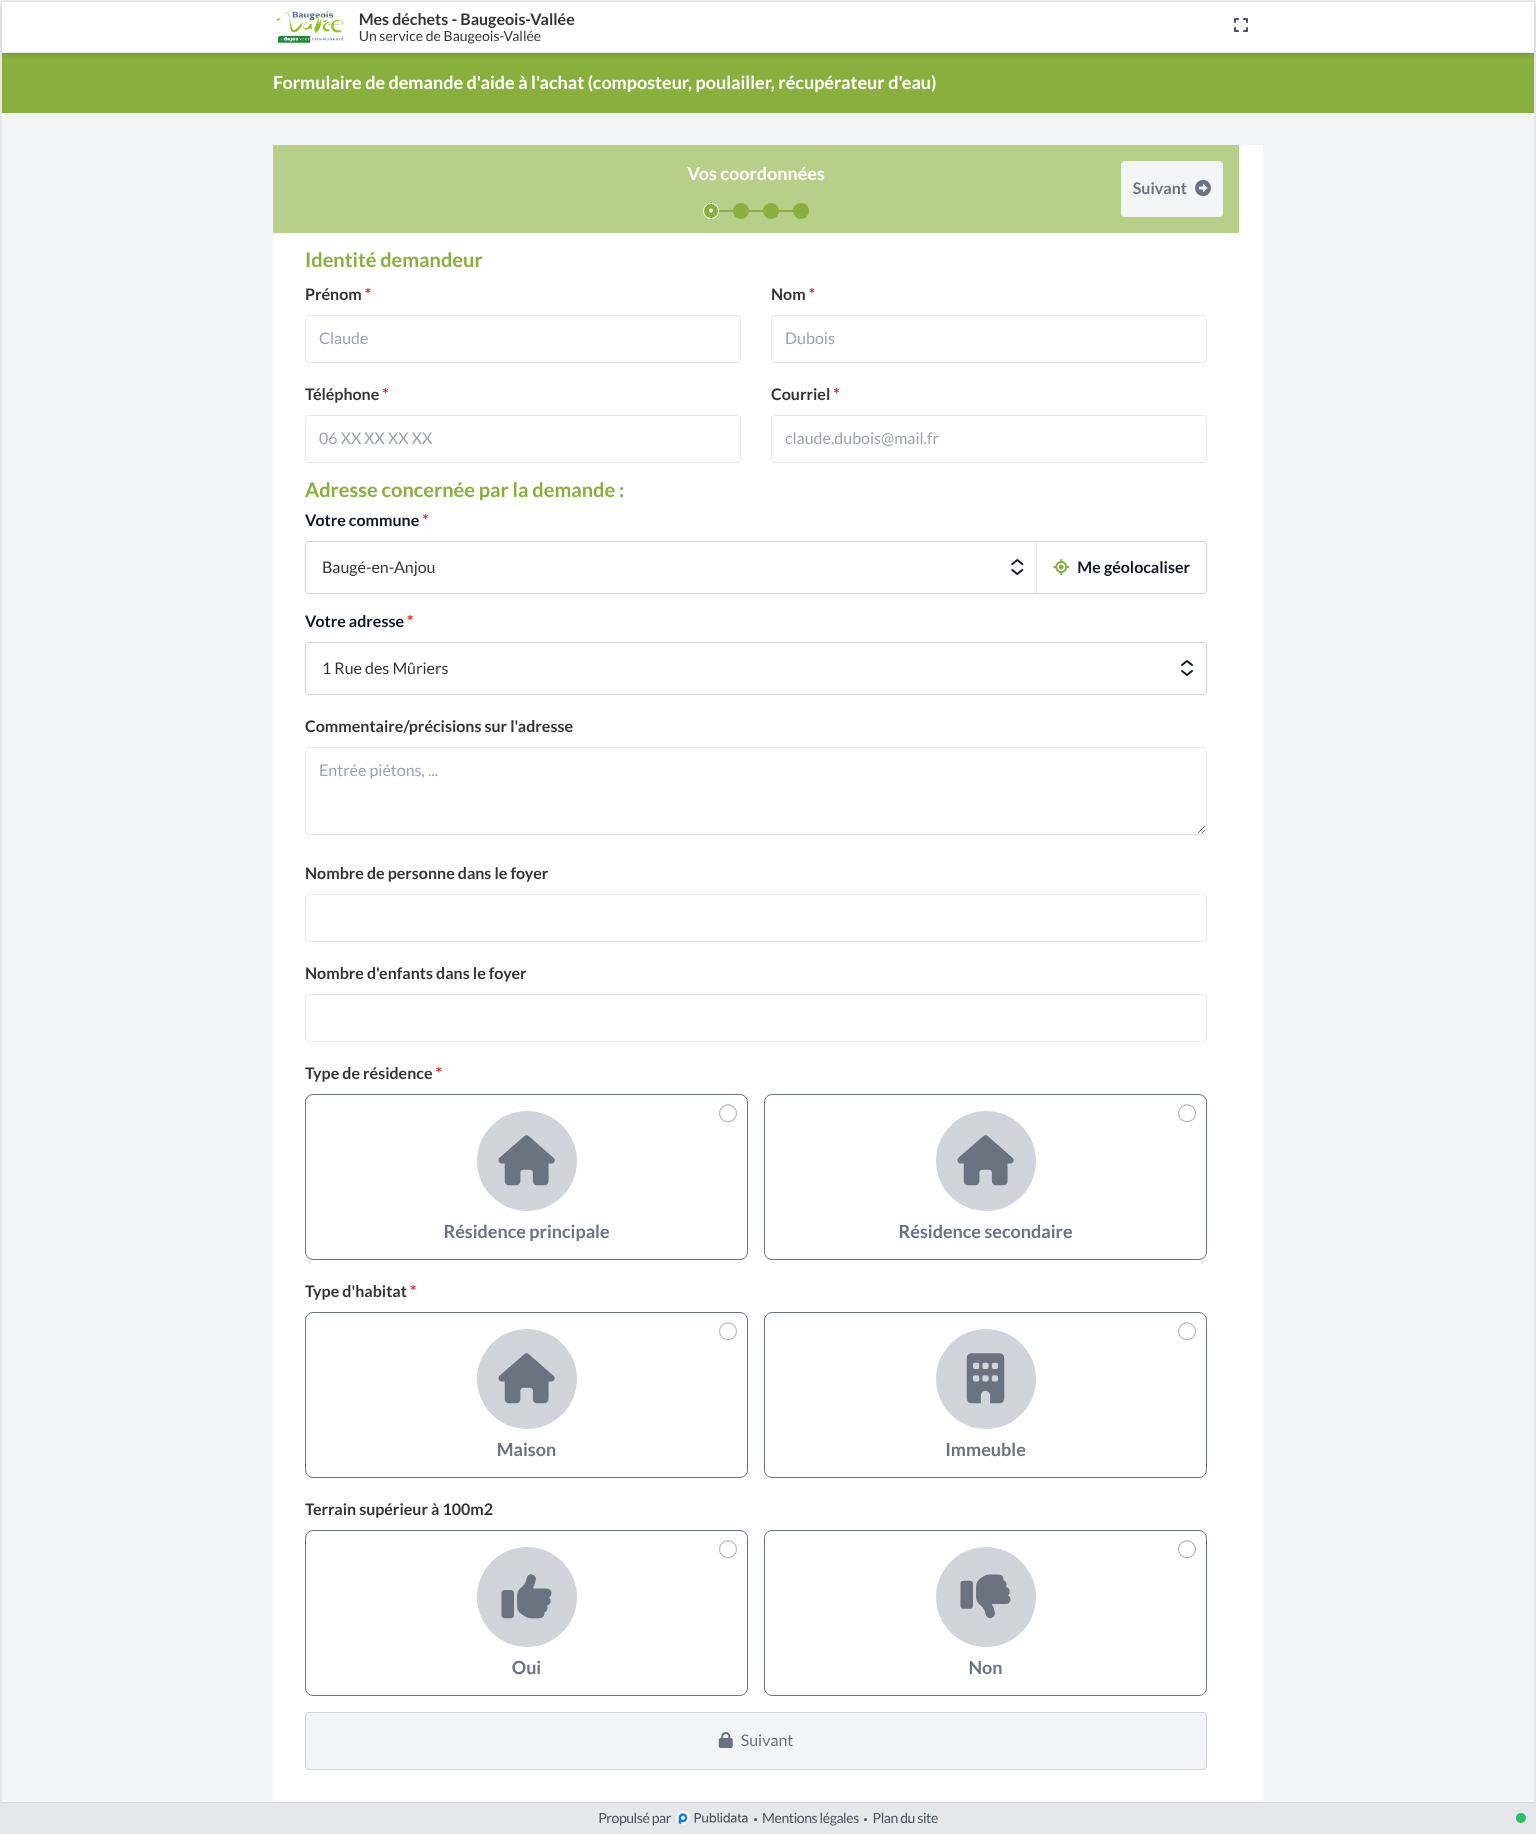The width and height of the screenshot is (1536, 1834).
Task: Toggle fullscreen mode icon in header
Action: click(1241, 26)
